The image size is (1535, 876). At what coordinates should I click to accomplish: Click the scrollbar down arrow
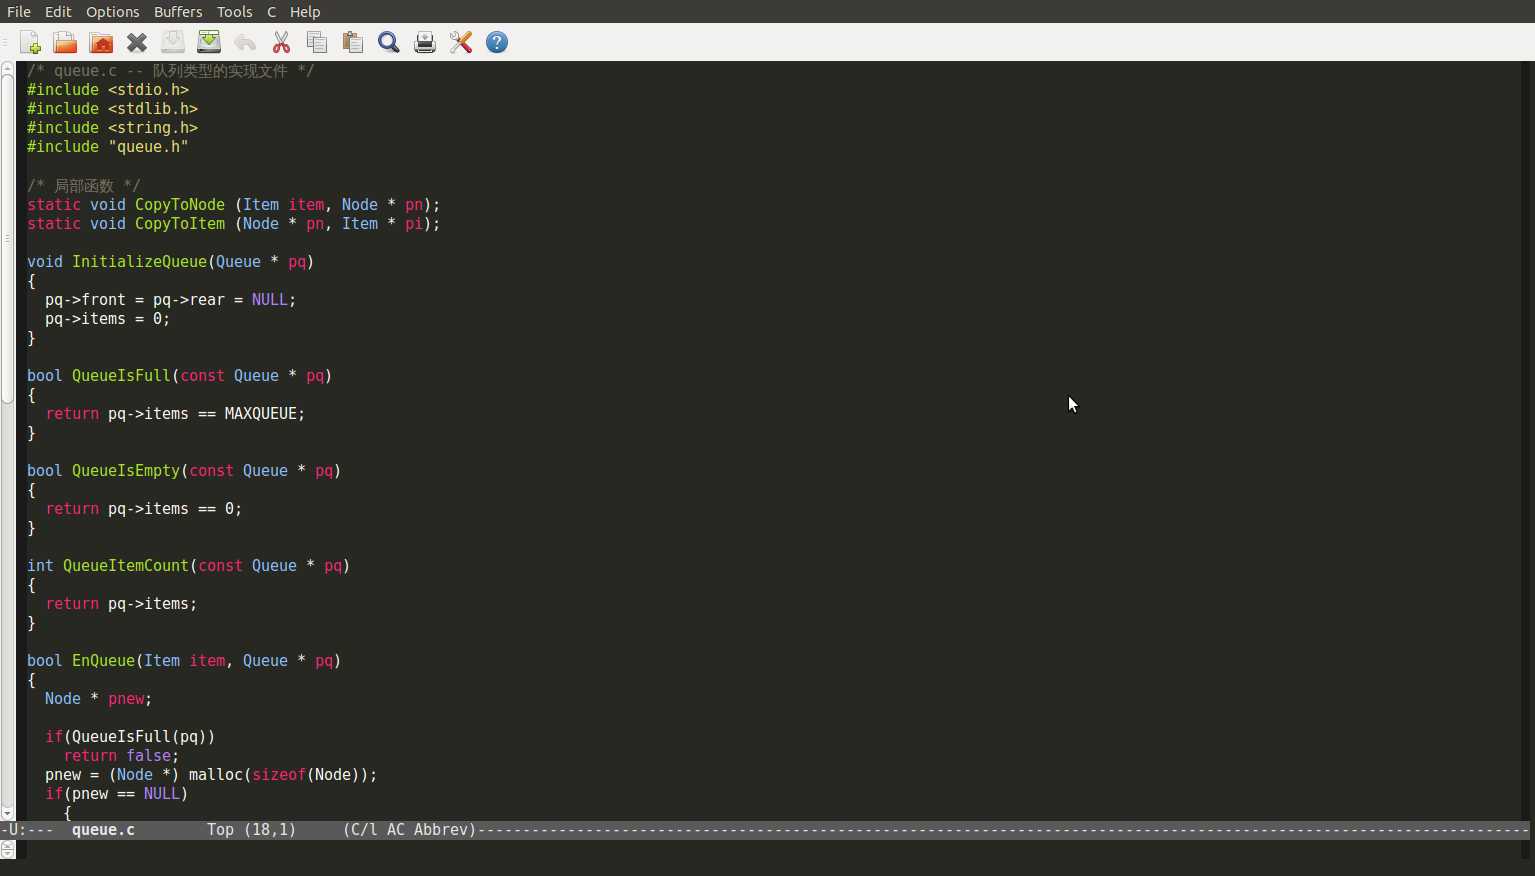click(8, 814)
